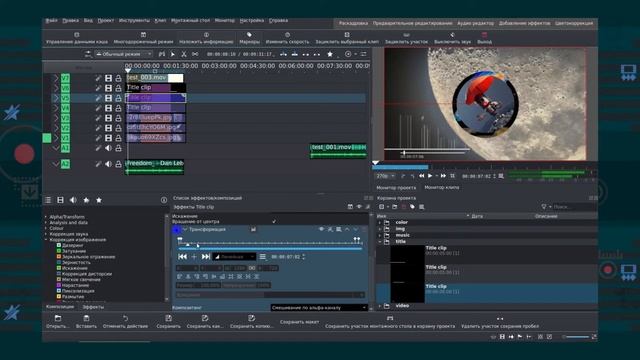
Task: Click the info icon in the effects list panel
Action: 164,200
